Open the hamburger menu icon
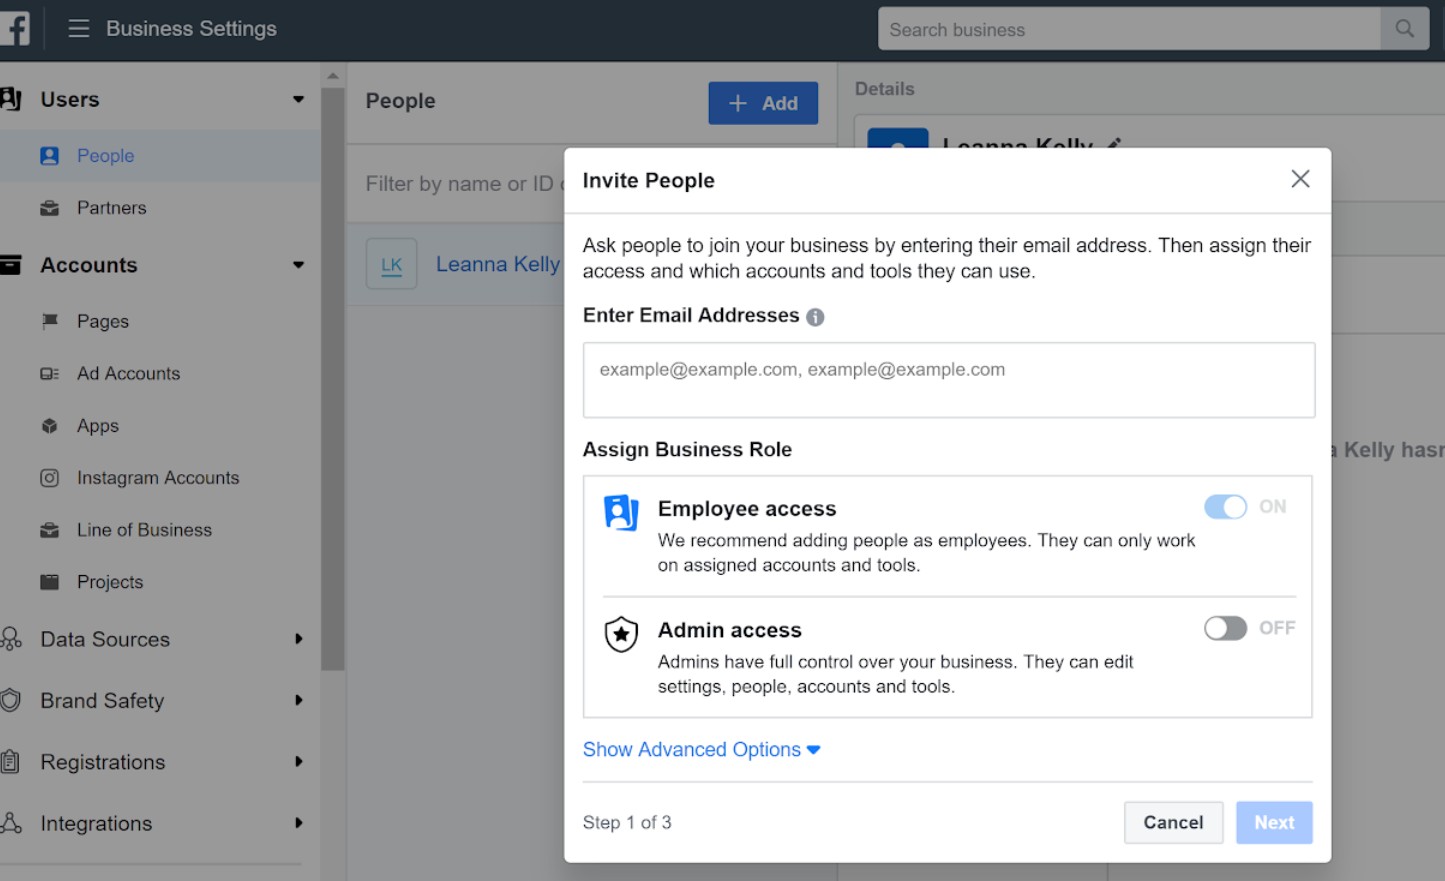 point(79,29)
